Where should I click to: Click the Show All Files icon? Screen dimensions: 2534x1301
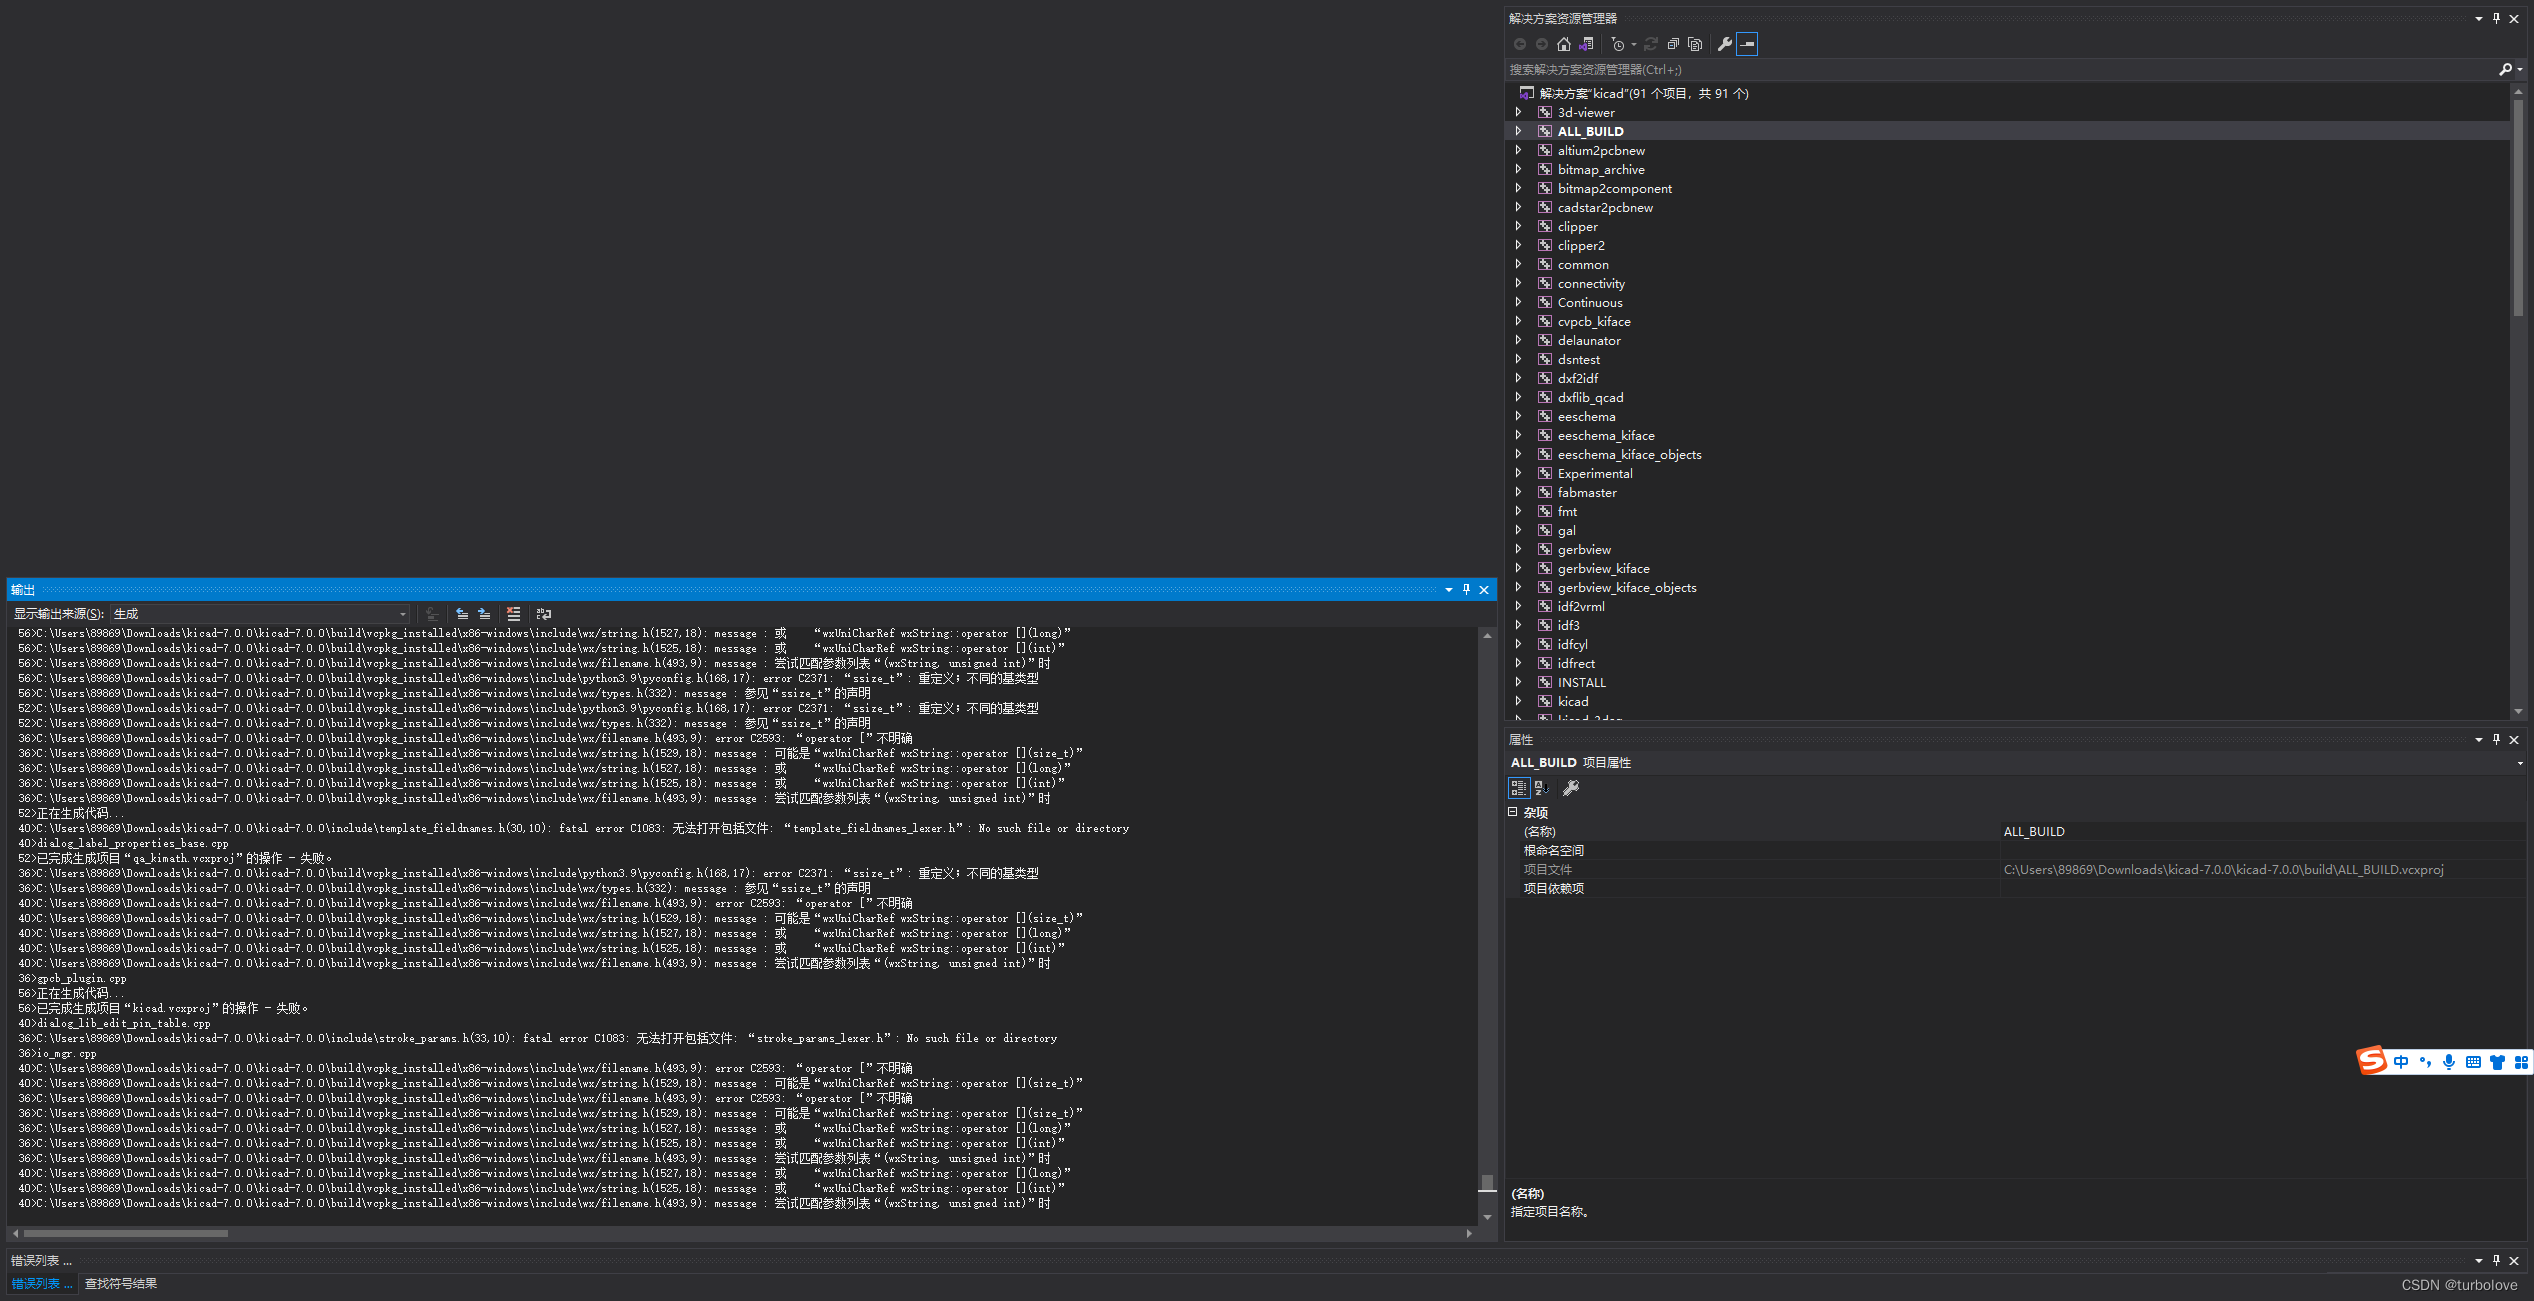tap(1695, 44)
